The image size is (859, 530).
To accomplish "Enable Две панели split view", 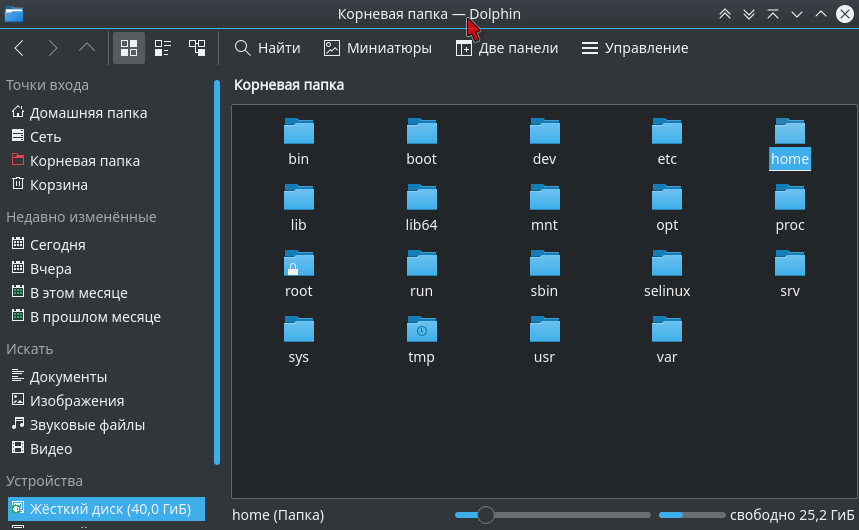I will pyautogui.click(x=507, y=48).
